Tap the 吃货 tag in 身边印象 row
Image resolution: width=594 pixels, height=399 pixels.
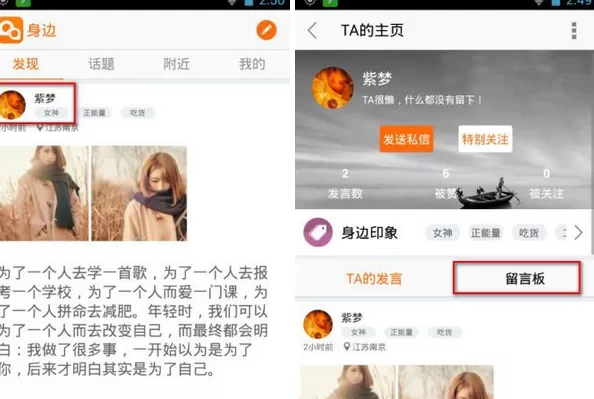[529, 233]
